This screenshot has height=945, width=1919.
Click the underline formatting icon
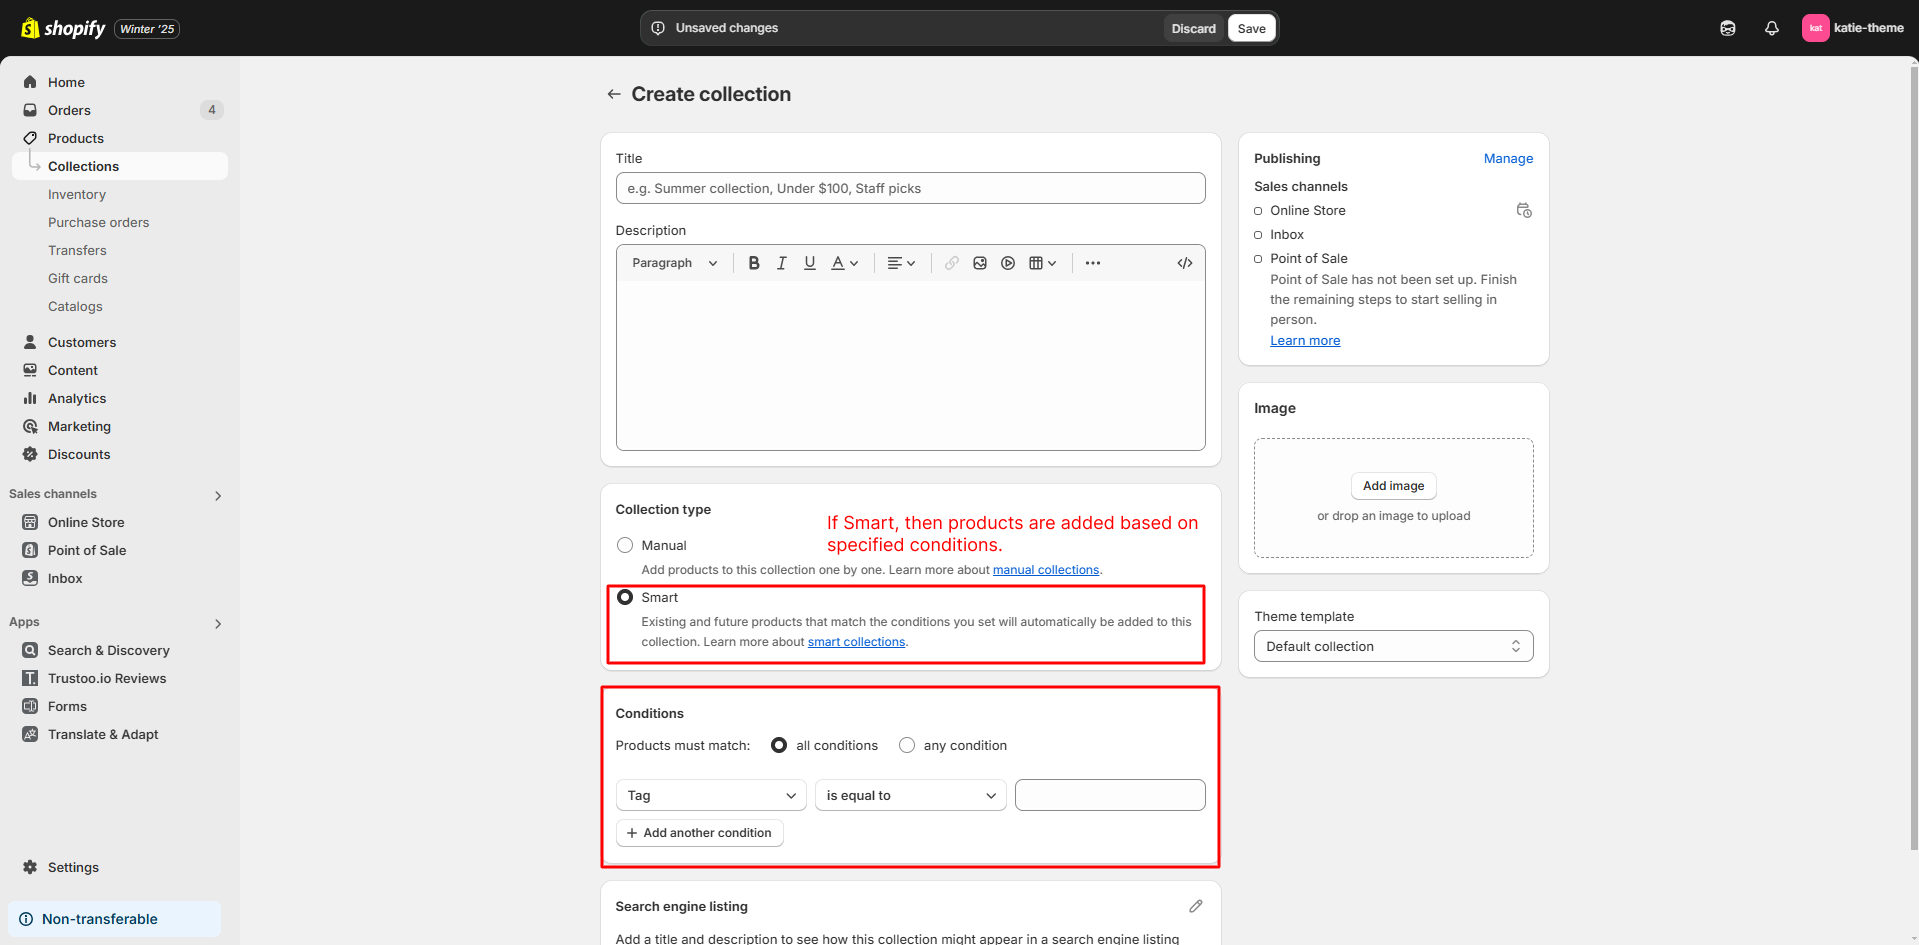[810, 263]
